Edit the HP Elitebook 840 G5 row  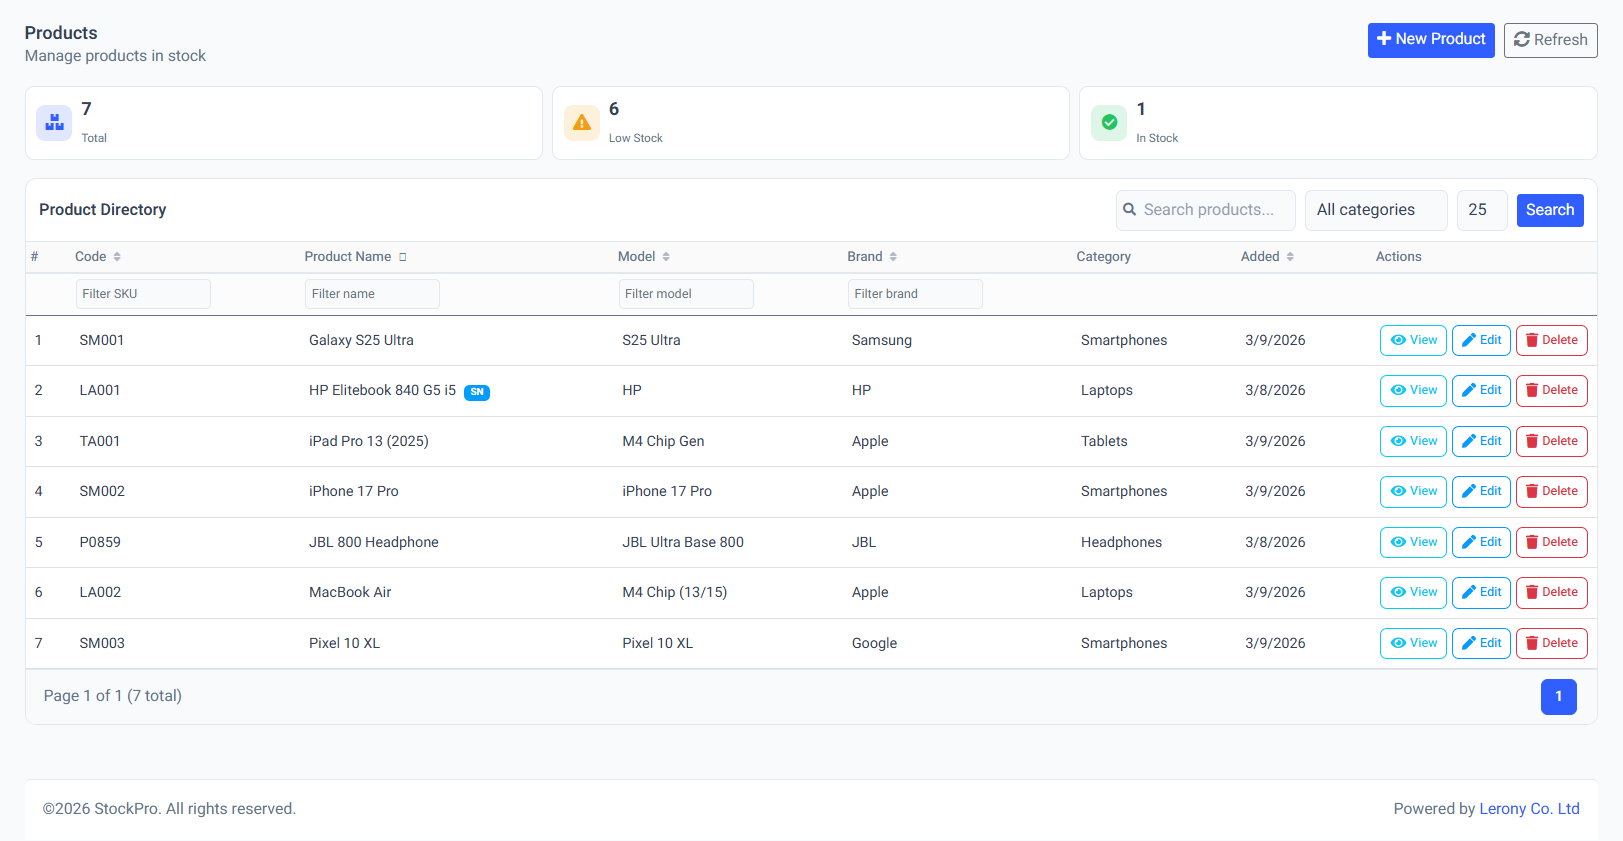pyautogui.click(x=1481, y=391)
